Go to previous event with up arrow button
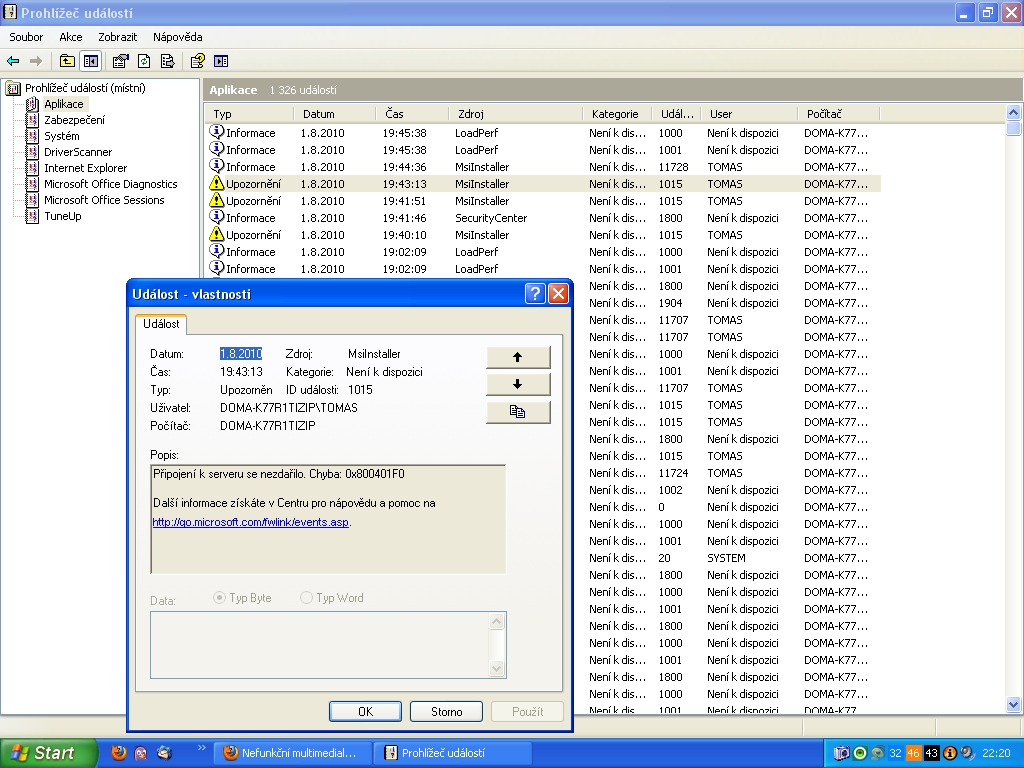Screen dimensions: 1024x768 [x=518, y=357]
